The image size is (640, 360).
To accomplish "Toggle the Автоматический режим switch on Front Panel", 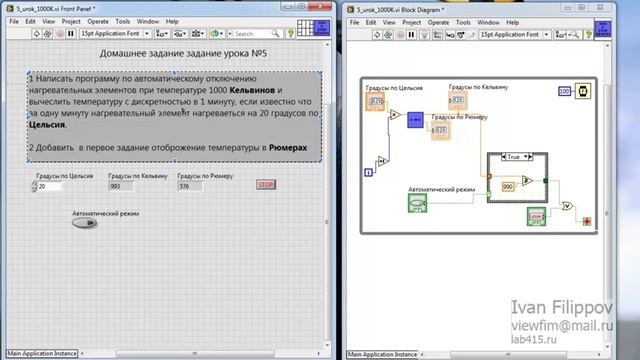I will pyautogui.click(x=84, y=223).
